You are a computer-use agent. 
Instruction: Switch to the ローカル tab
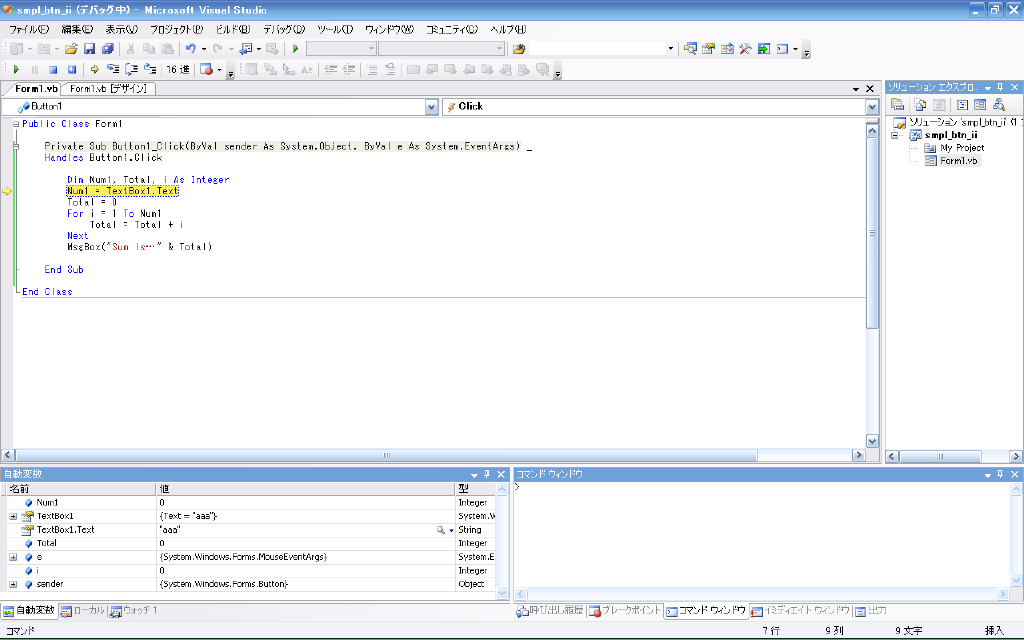coord(83,611)
